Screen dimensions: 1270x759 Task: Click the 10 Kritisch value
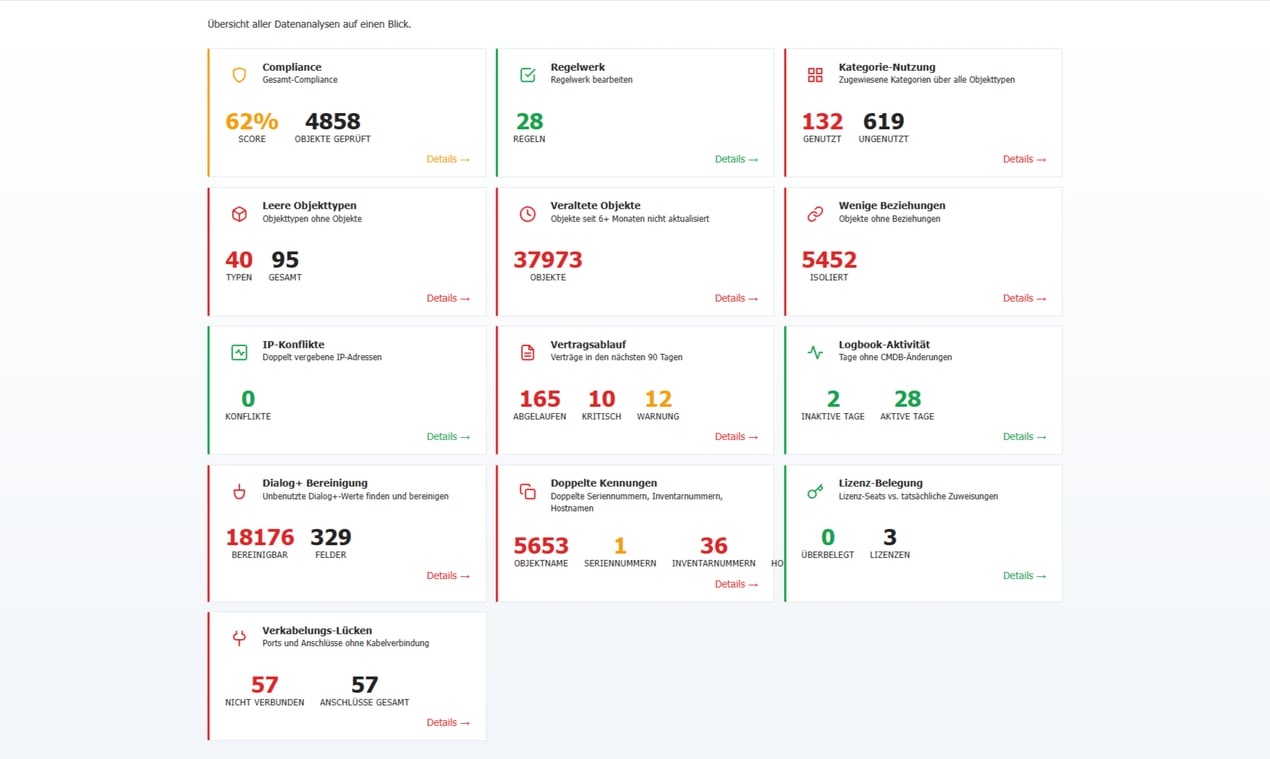click(601, 398)
